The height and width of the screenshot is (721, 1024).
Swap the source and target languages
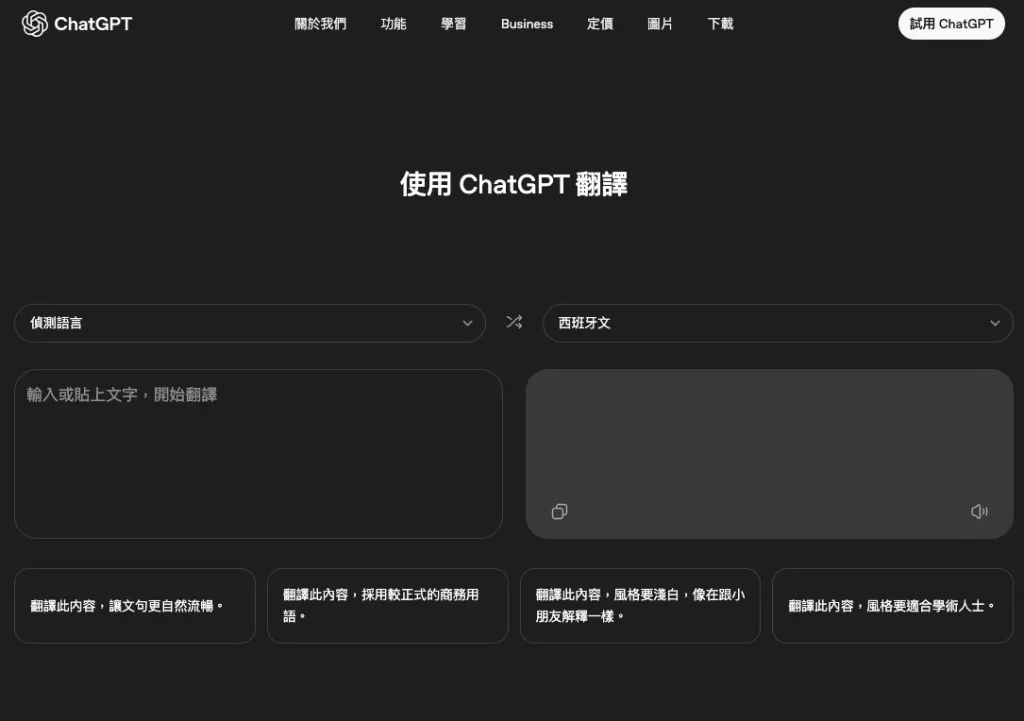513,322
